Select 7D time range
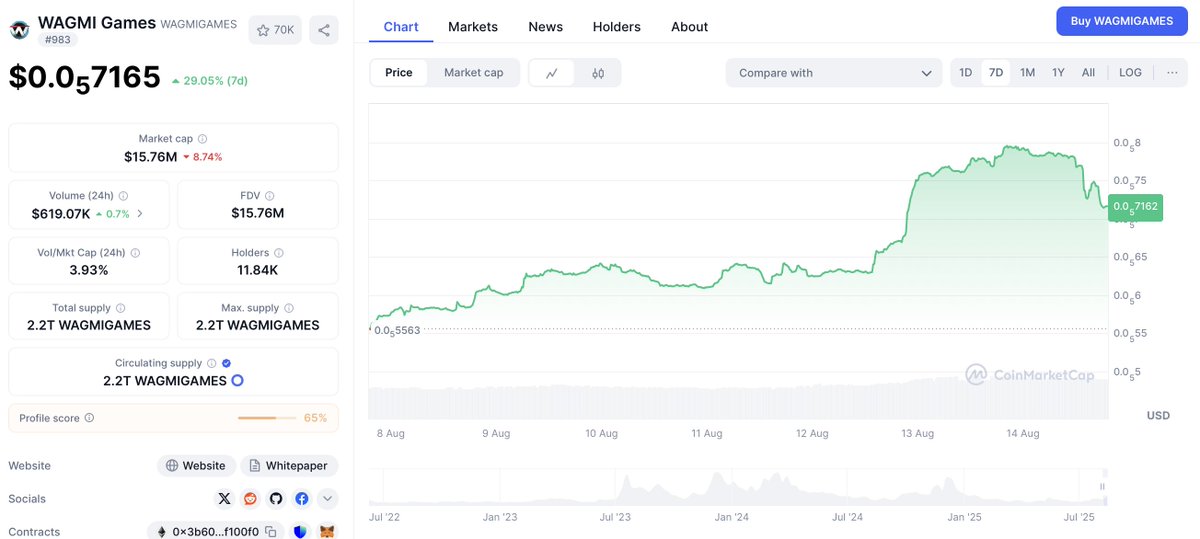This screenshot has width=1200, height=539. tap(996, 73)
